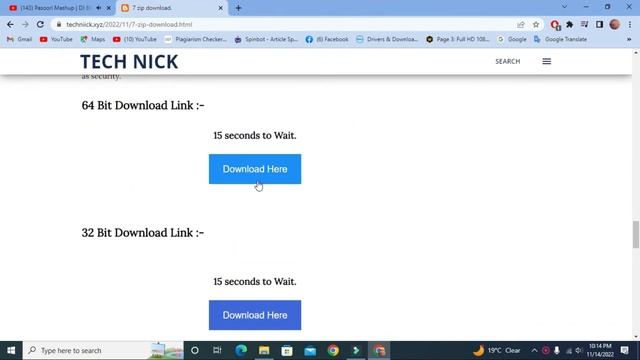Click the TECH NICK site logo
Image resolution: width=640 pixels, height=360 pixels.
(x=129, y=62)
